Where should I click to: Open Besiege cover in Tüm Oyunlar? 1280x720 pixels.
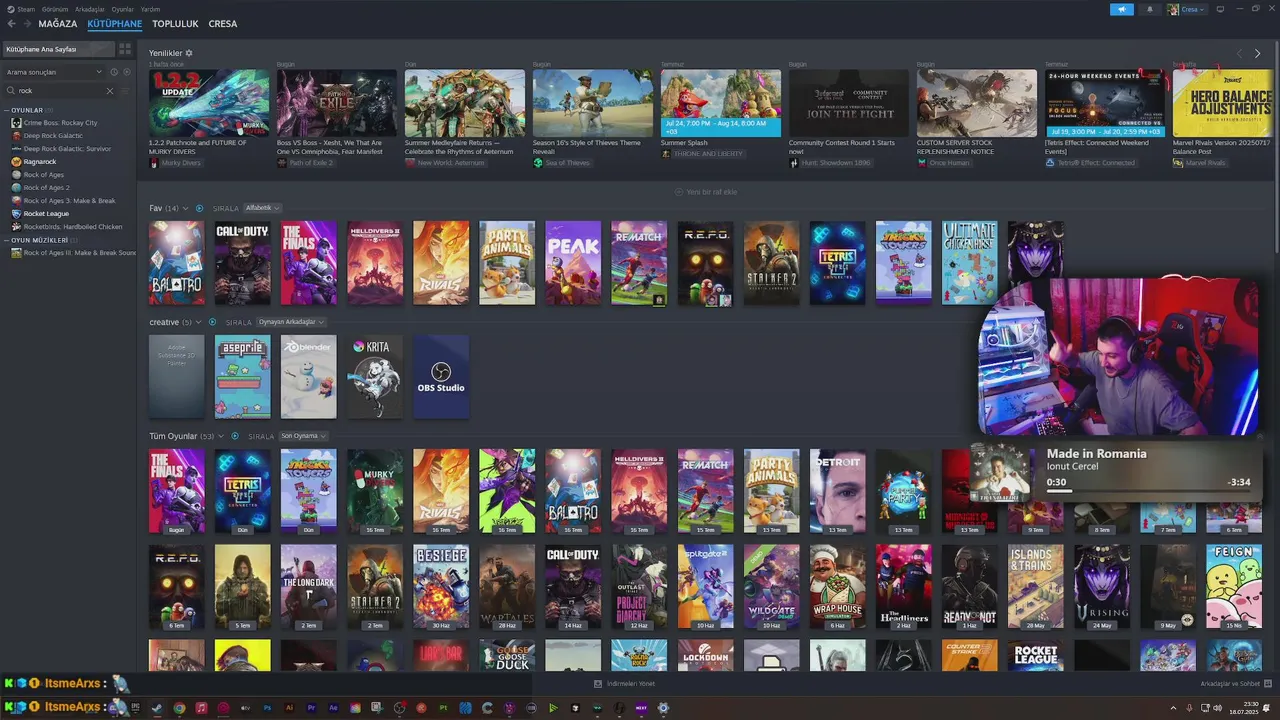441,586
